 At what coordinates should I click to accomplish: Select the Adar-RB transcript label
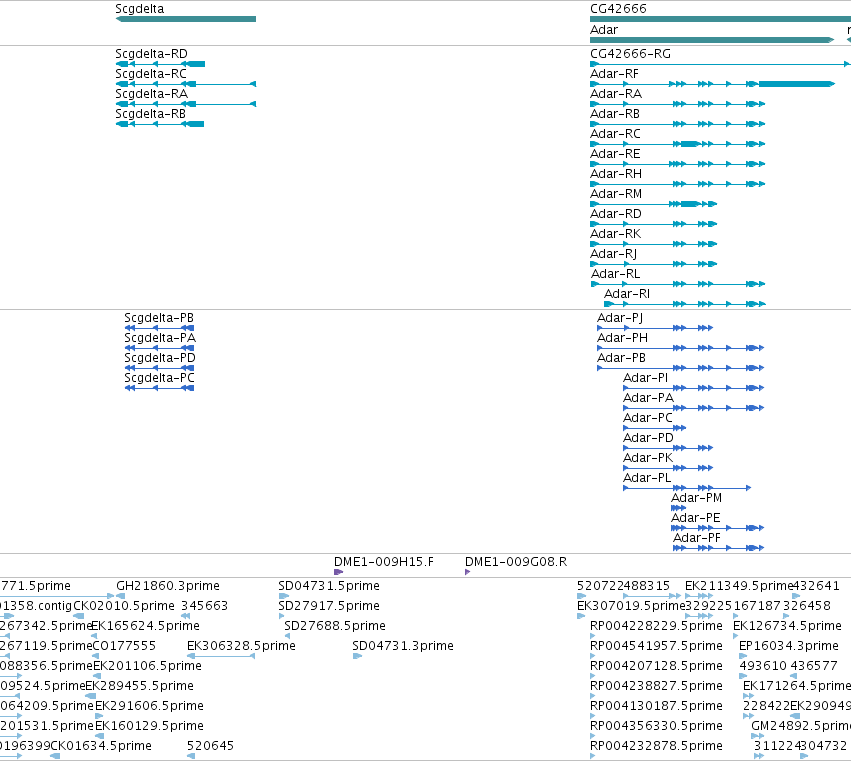point(614,114)
